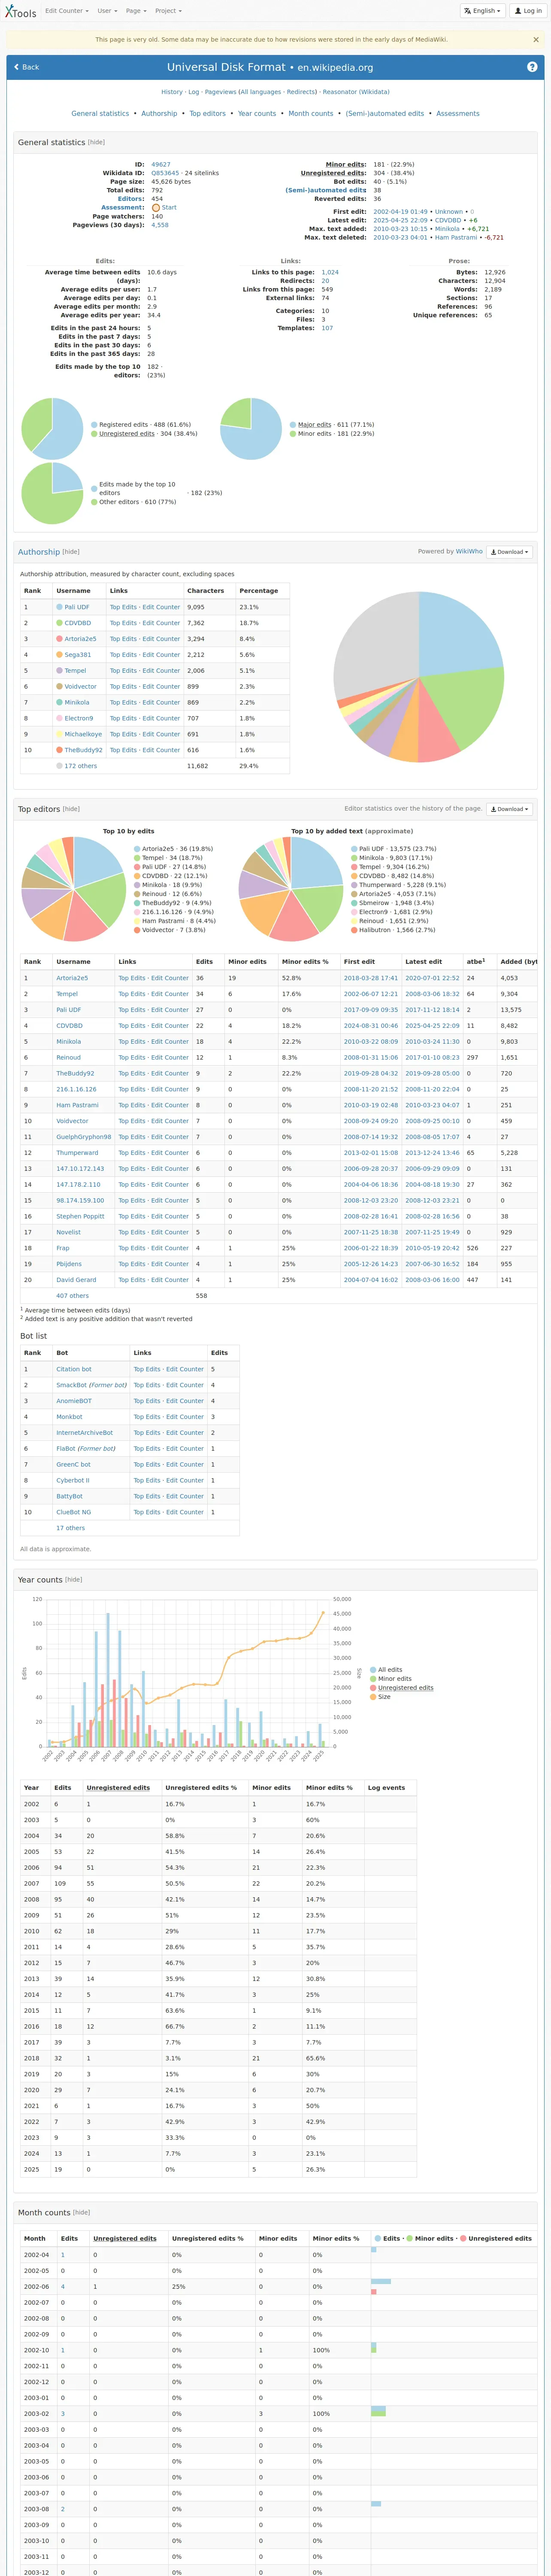This screenshot has height=2576, width=551.
Task: Open Links to this page count 1,024
Action: tap(330, 272)
